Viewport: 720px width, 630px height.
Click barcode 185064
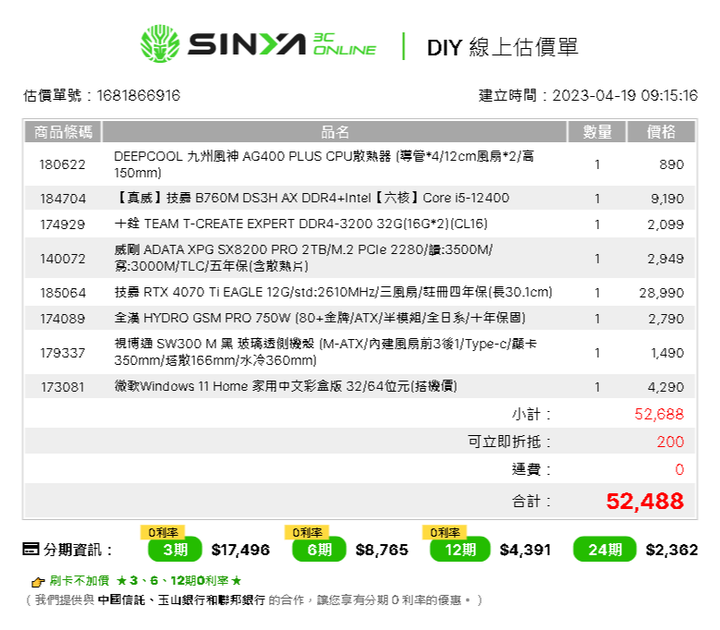coord(62,292)
